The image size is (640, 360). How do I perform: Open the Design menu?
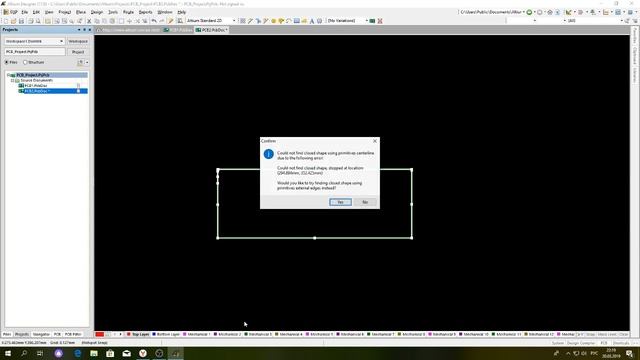(x=97, y=12)
